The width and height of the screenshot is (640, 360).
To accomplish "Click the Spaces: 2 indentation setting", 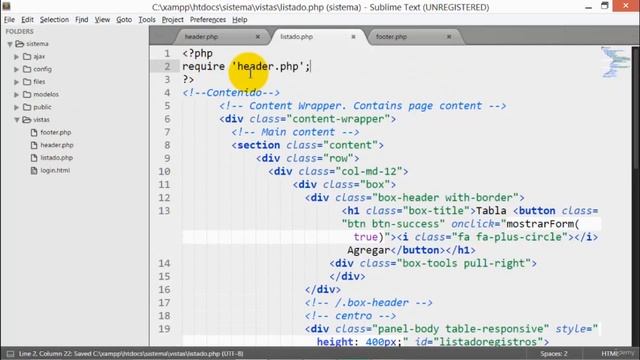I will pyautogui.click(x=554, y=353).
